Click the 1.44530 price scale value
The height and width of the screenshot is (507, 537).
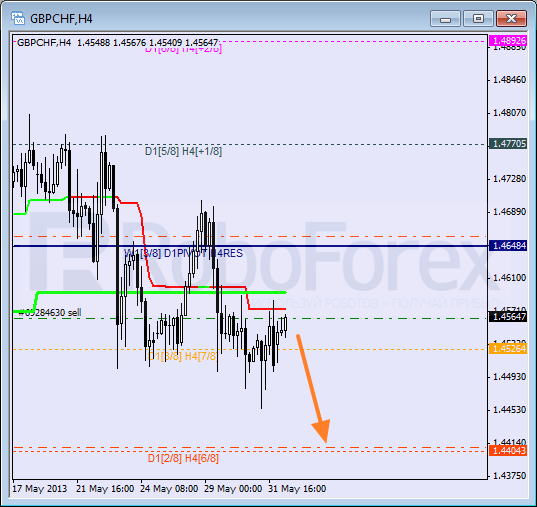[509, 410]
